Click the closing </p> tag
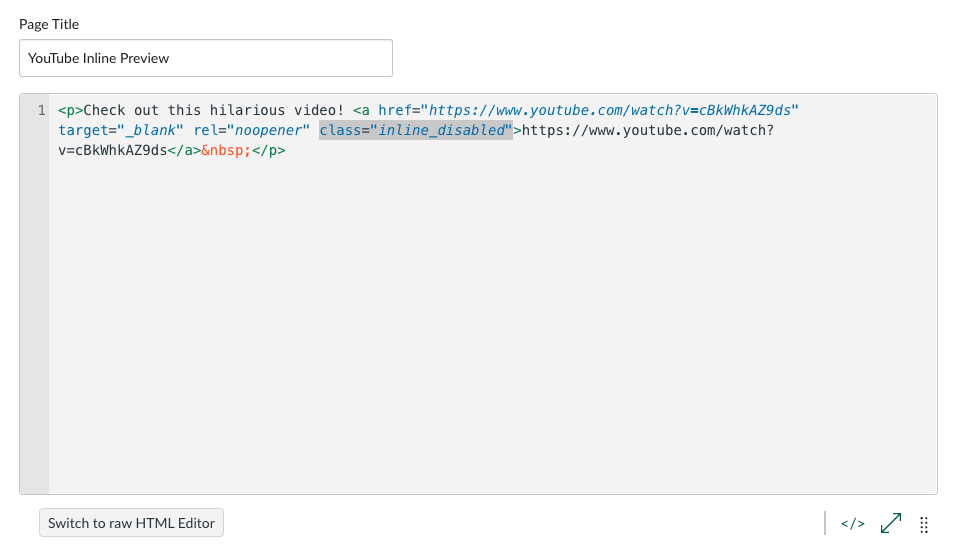The height and width of the screenshot is (552, 957). 269,150
